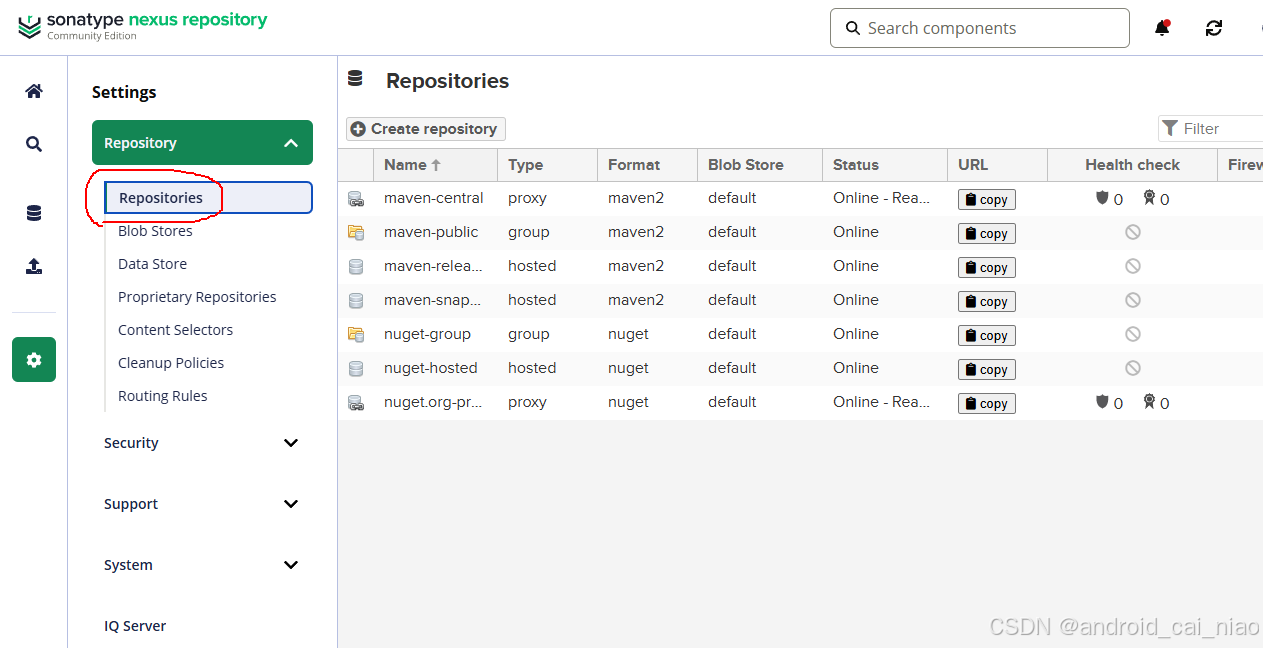This screenshot has height=648, width=1263.
Task: Click the maven-central proxy repository icon
Action: (356, 199)
